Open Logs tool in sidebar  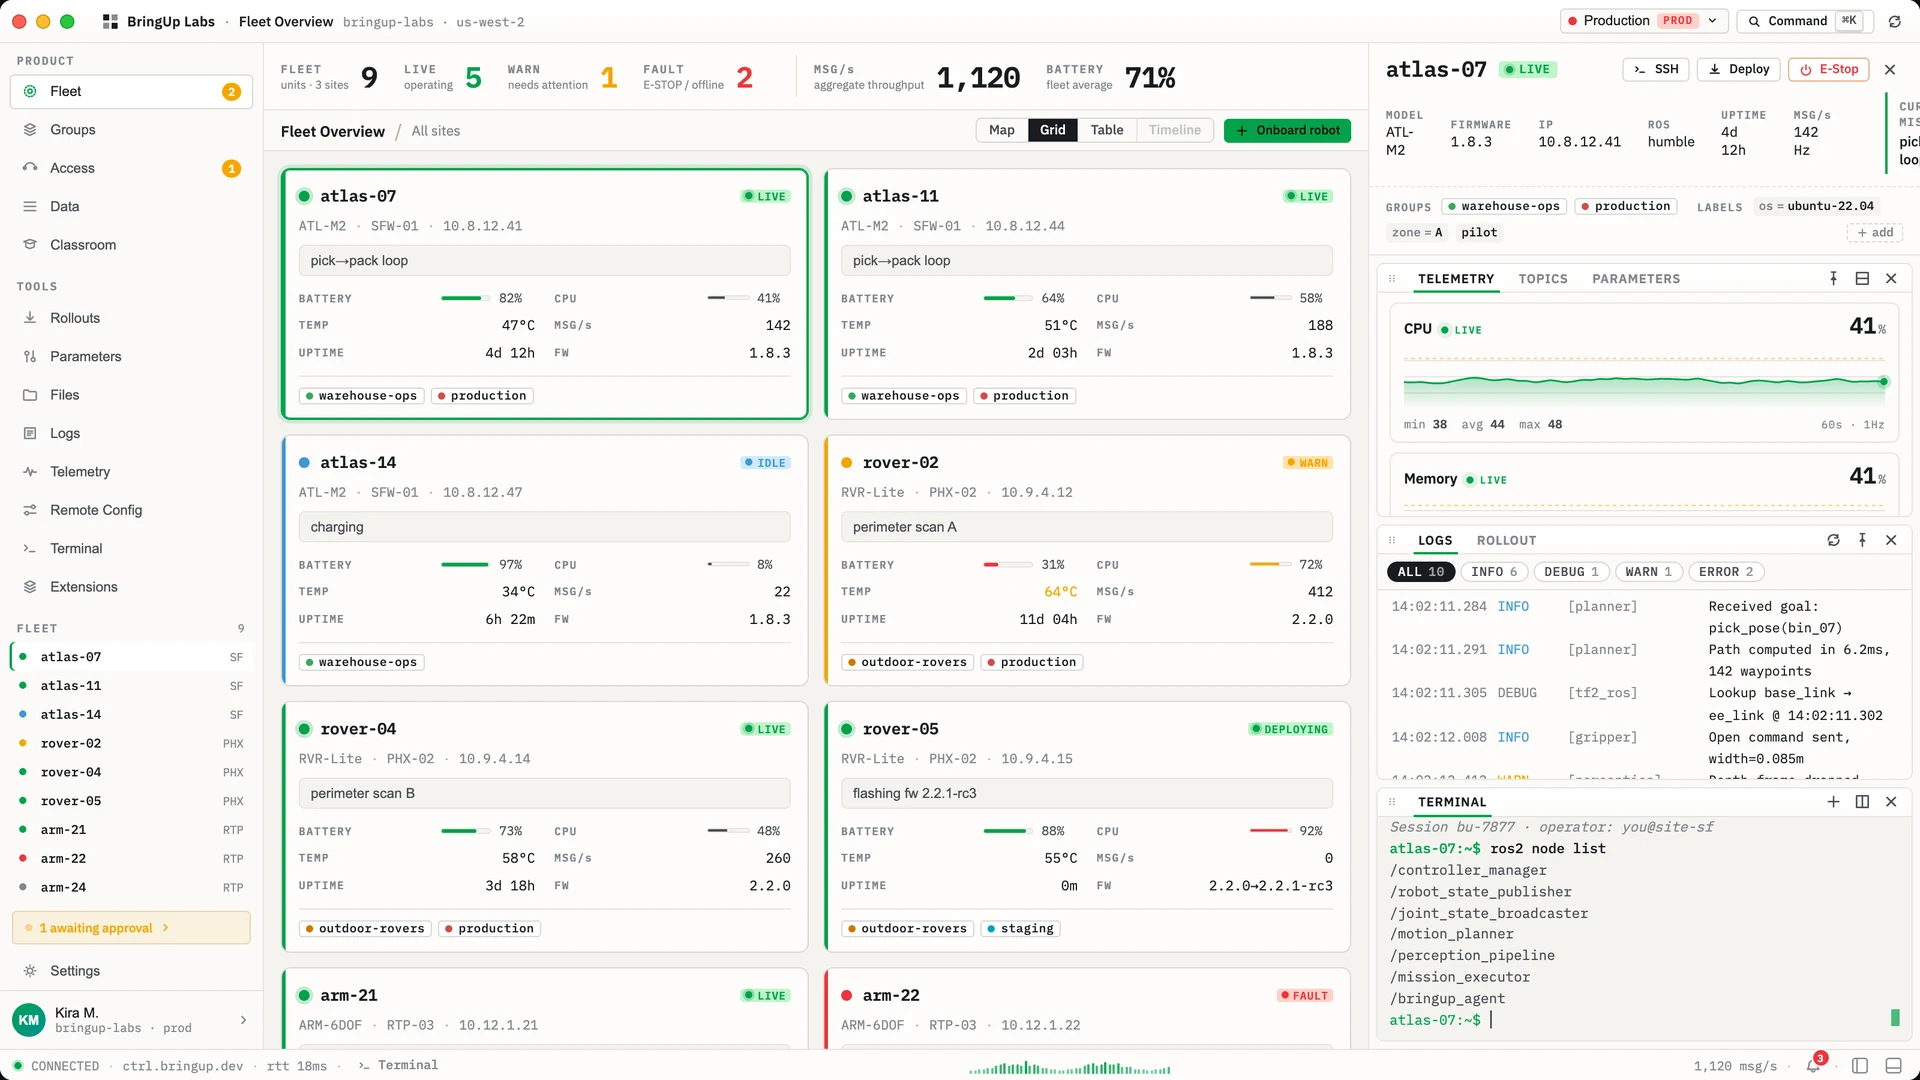(131, 433)
